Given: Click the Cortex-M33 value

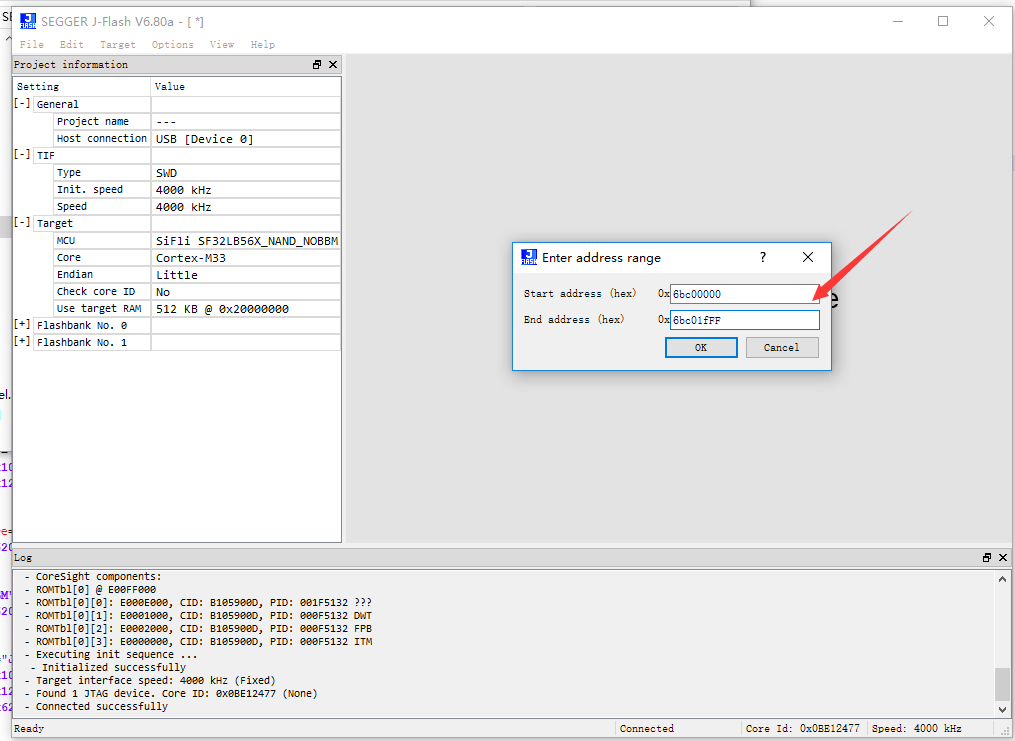Looking at the screenshot, I should tap(191, 258).
